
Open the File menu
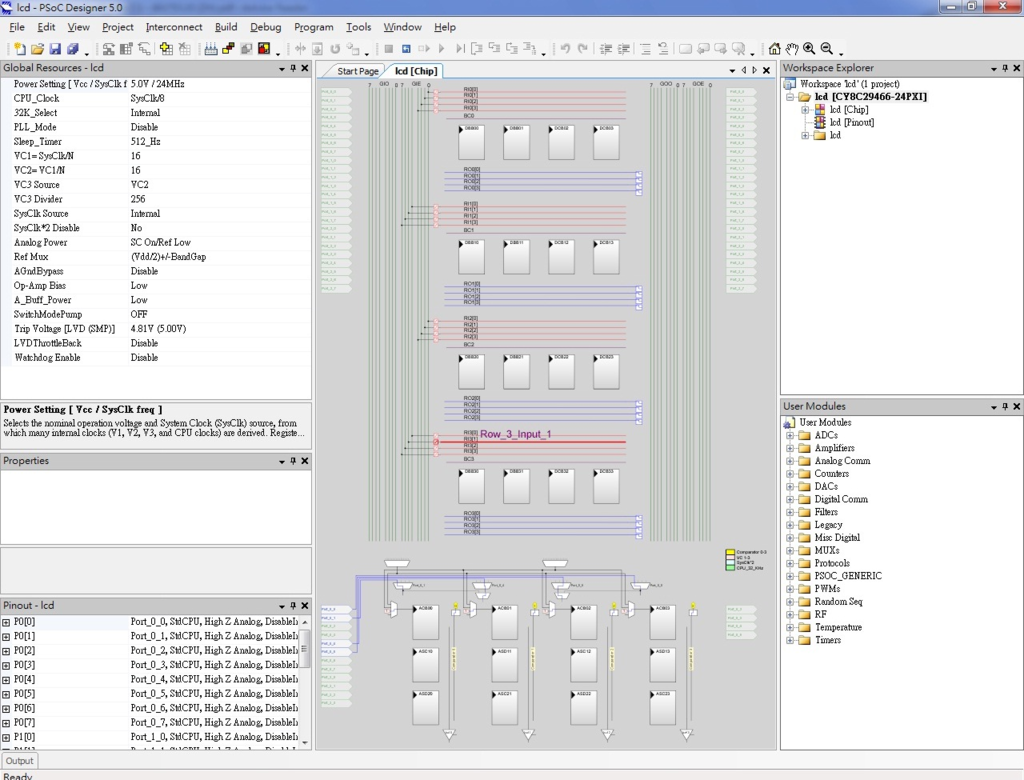[x=16, y=27]
